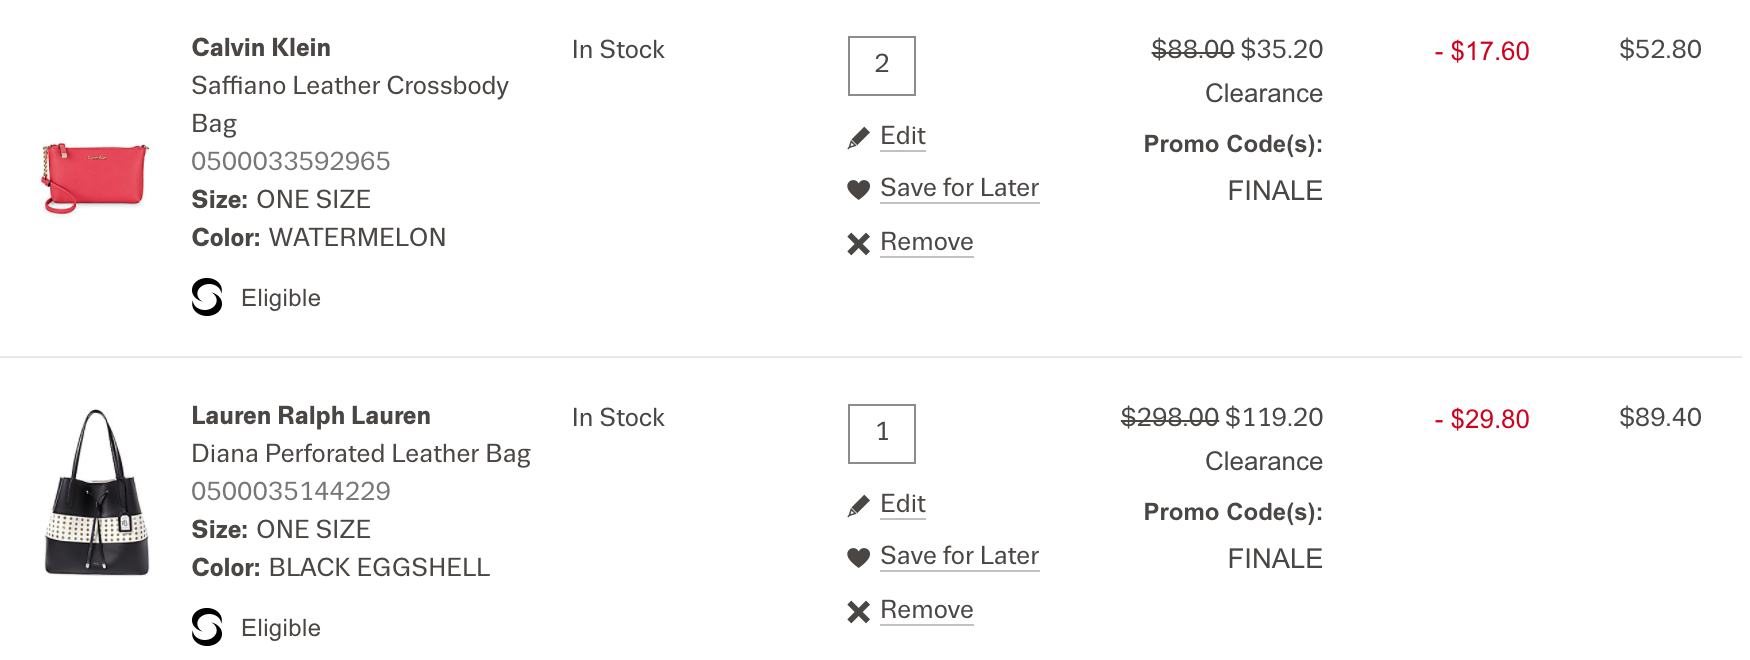Open the black eggshell bag thumbnail
This screenshot has width=1750, height=660.
(97, 493)
